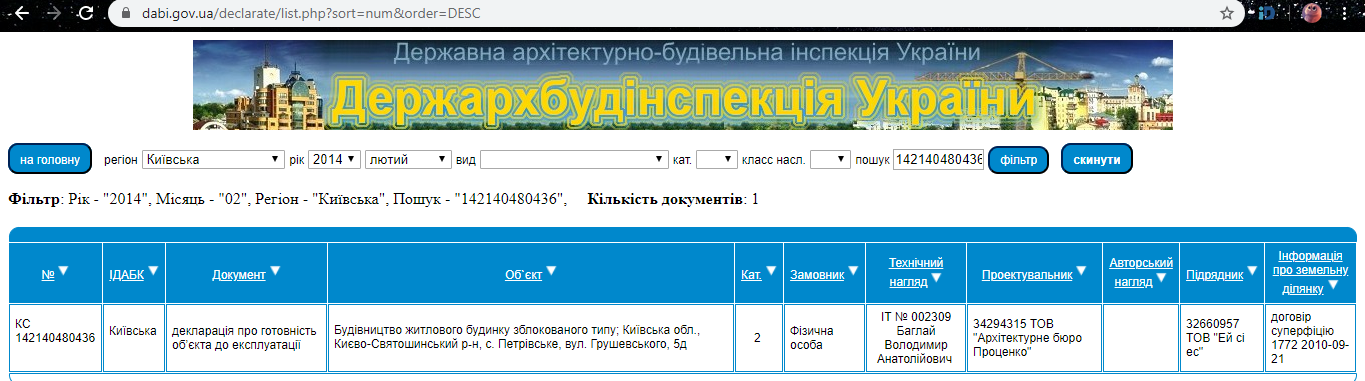Sort by № column arrow
The image size is (1365, 381).
click(x=63, y=271)
